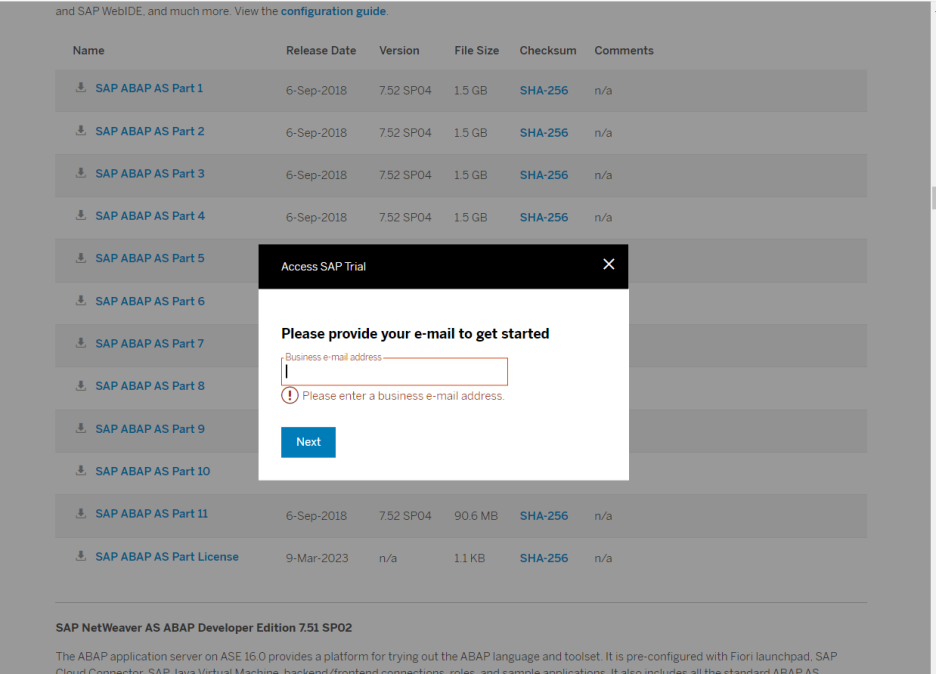Click the 1.1 KB file size cell
The width and height of the screenshot is (936, 674).
469,558
